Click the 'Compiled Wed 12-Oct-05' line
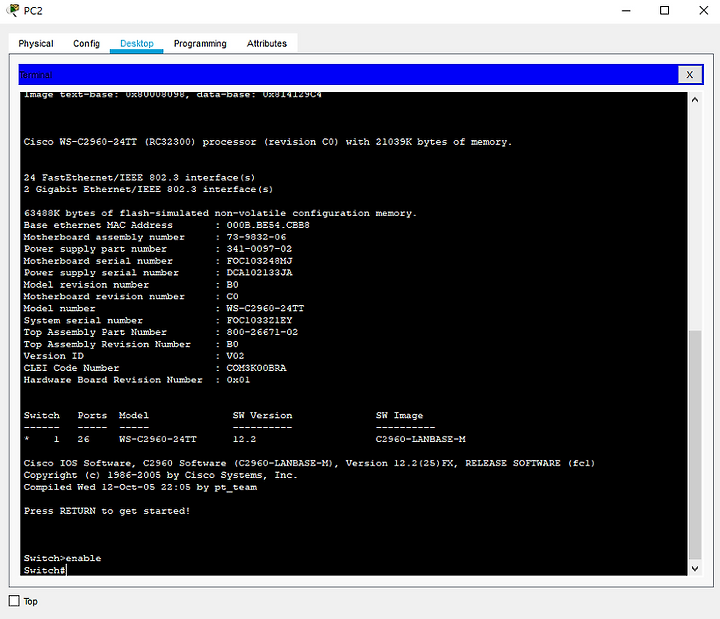720x619 pixels. (140, 487)
